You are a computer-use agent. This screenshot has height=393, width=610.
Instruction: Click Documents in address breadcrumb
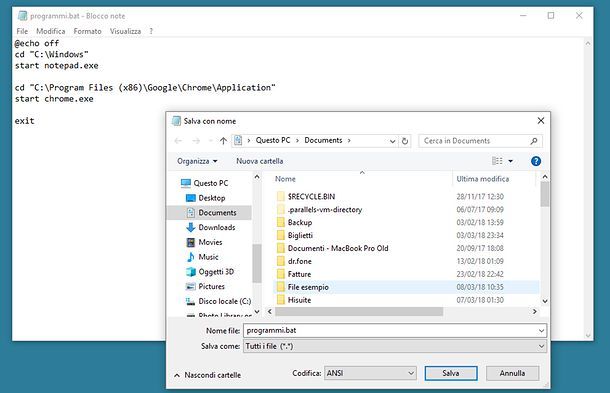323,140
